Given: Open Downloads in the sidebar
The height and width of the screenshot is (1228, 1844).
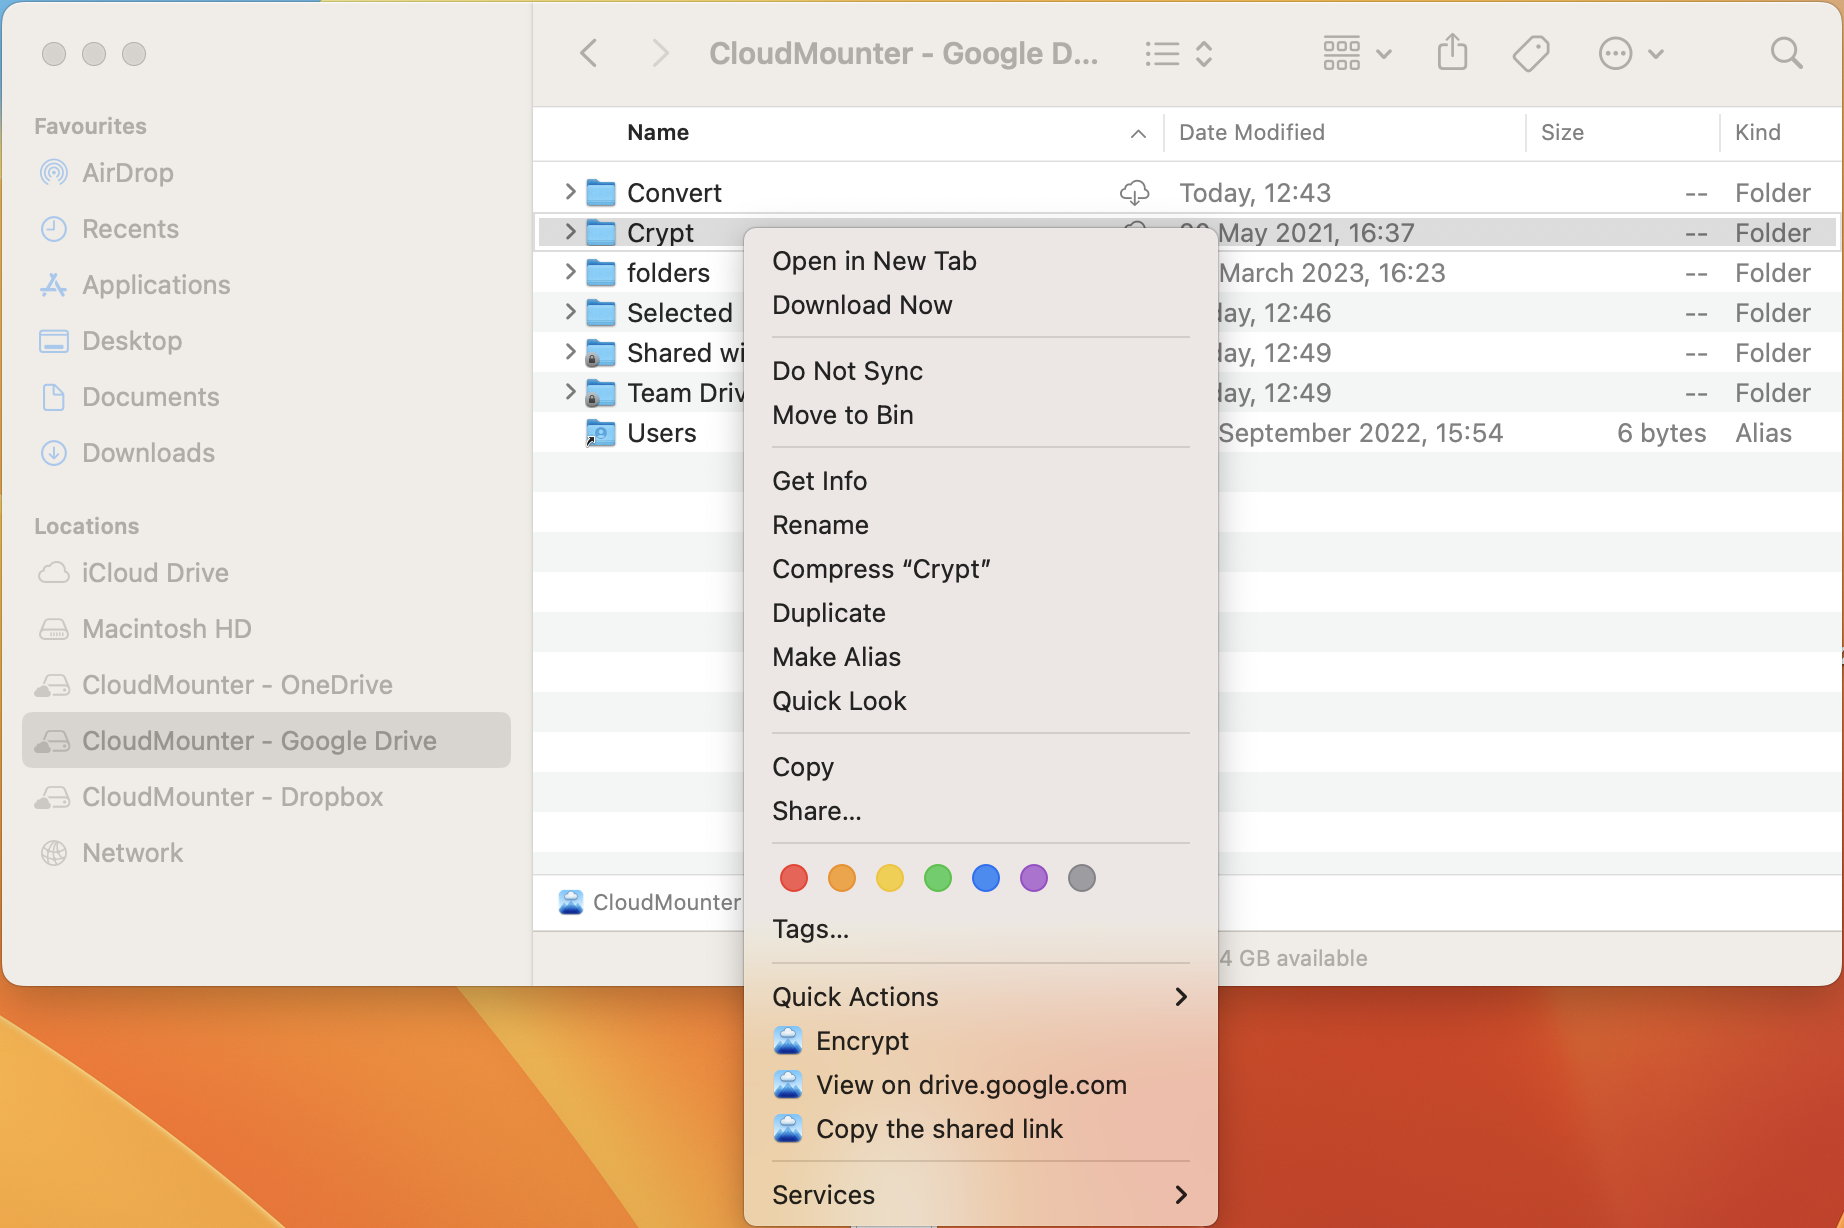Looking at the screenshot, I should point(266,453).
